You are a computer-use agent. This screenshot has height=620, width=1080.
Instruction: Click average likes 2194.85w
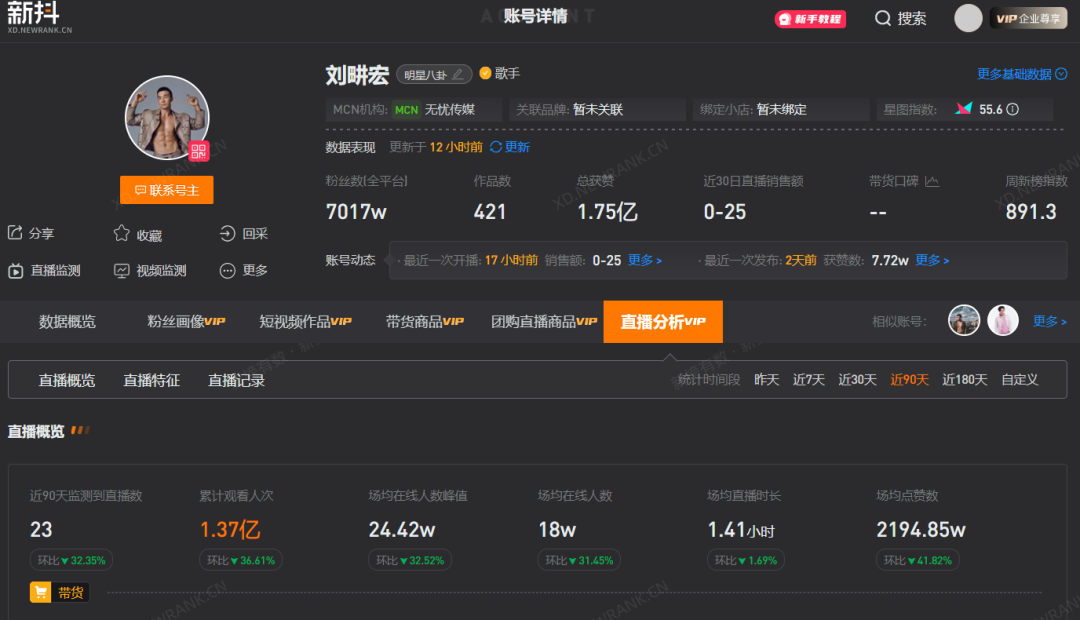click(921, 530)
